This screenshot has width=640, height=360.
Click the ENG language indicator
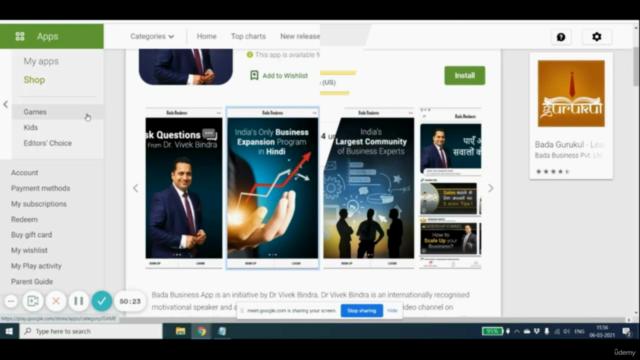coord(579,331)
